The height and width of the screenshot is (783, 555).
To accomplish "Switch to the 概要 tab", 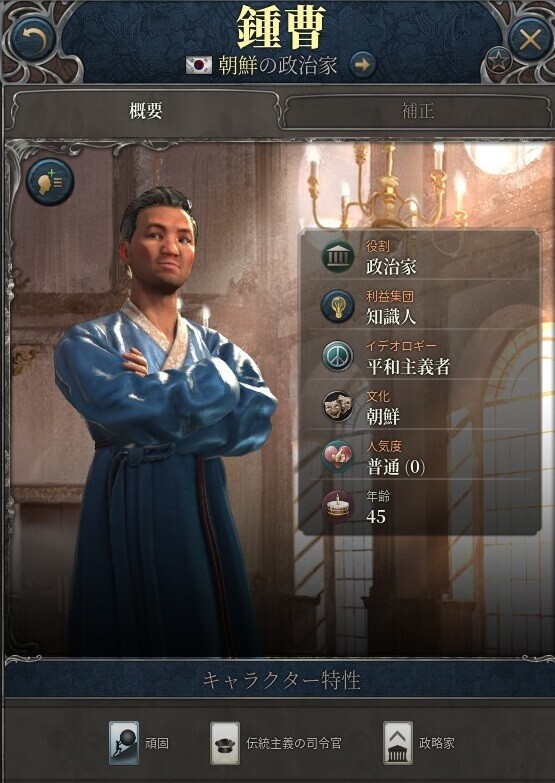I will [x=145, y=111].
